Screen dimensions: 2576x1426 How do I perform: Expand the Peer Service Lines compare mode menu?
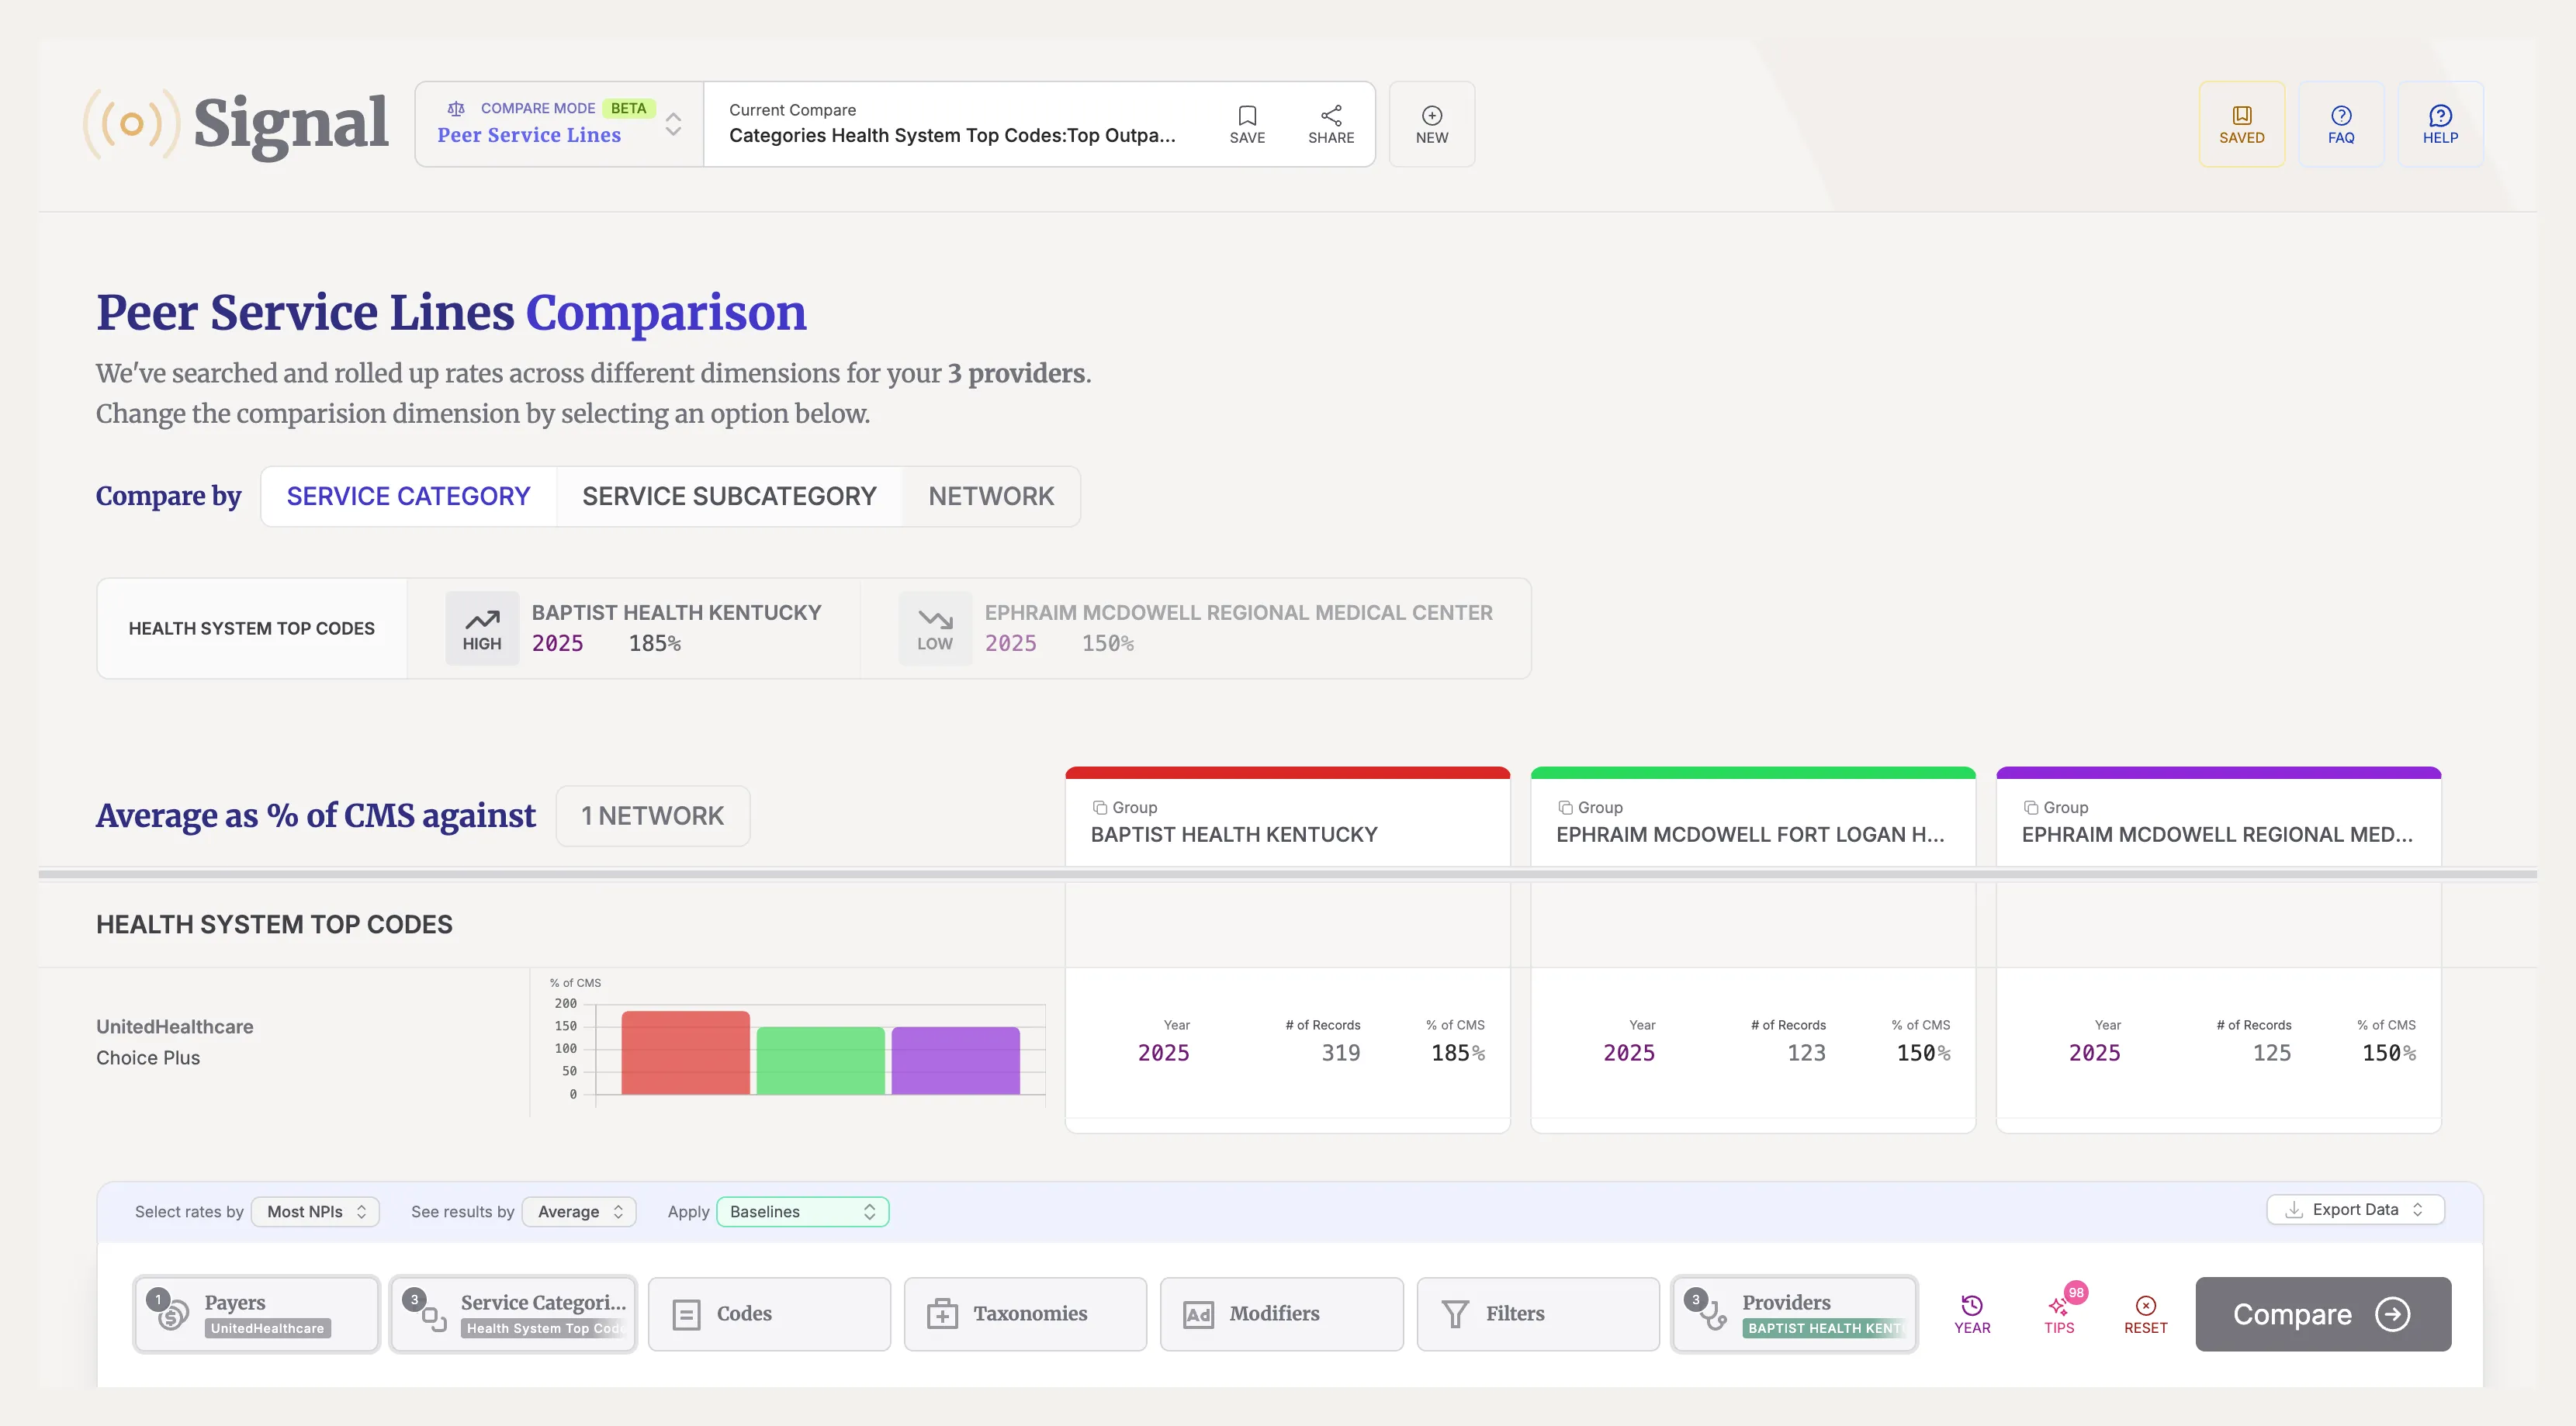(x=671, y=123)
